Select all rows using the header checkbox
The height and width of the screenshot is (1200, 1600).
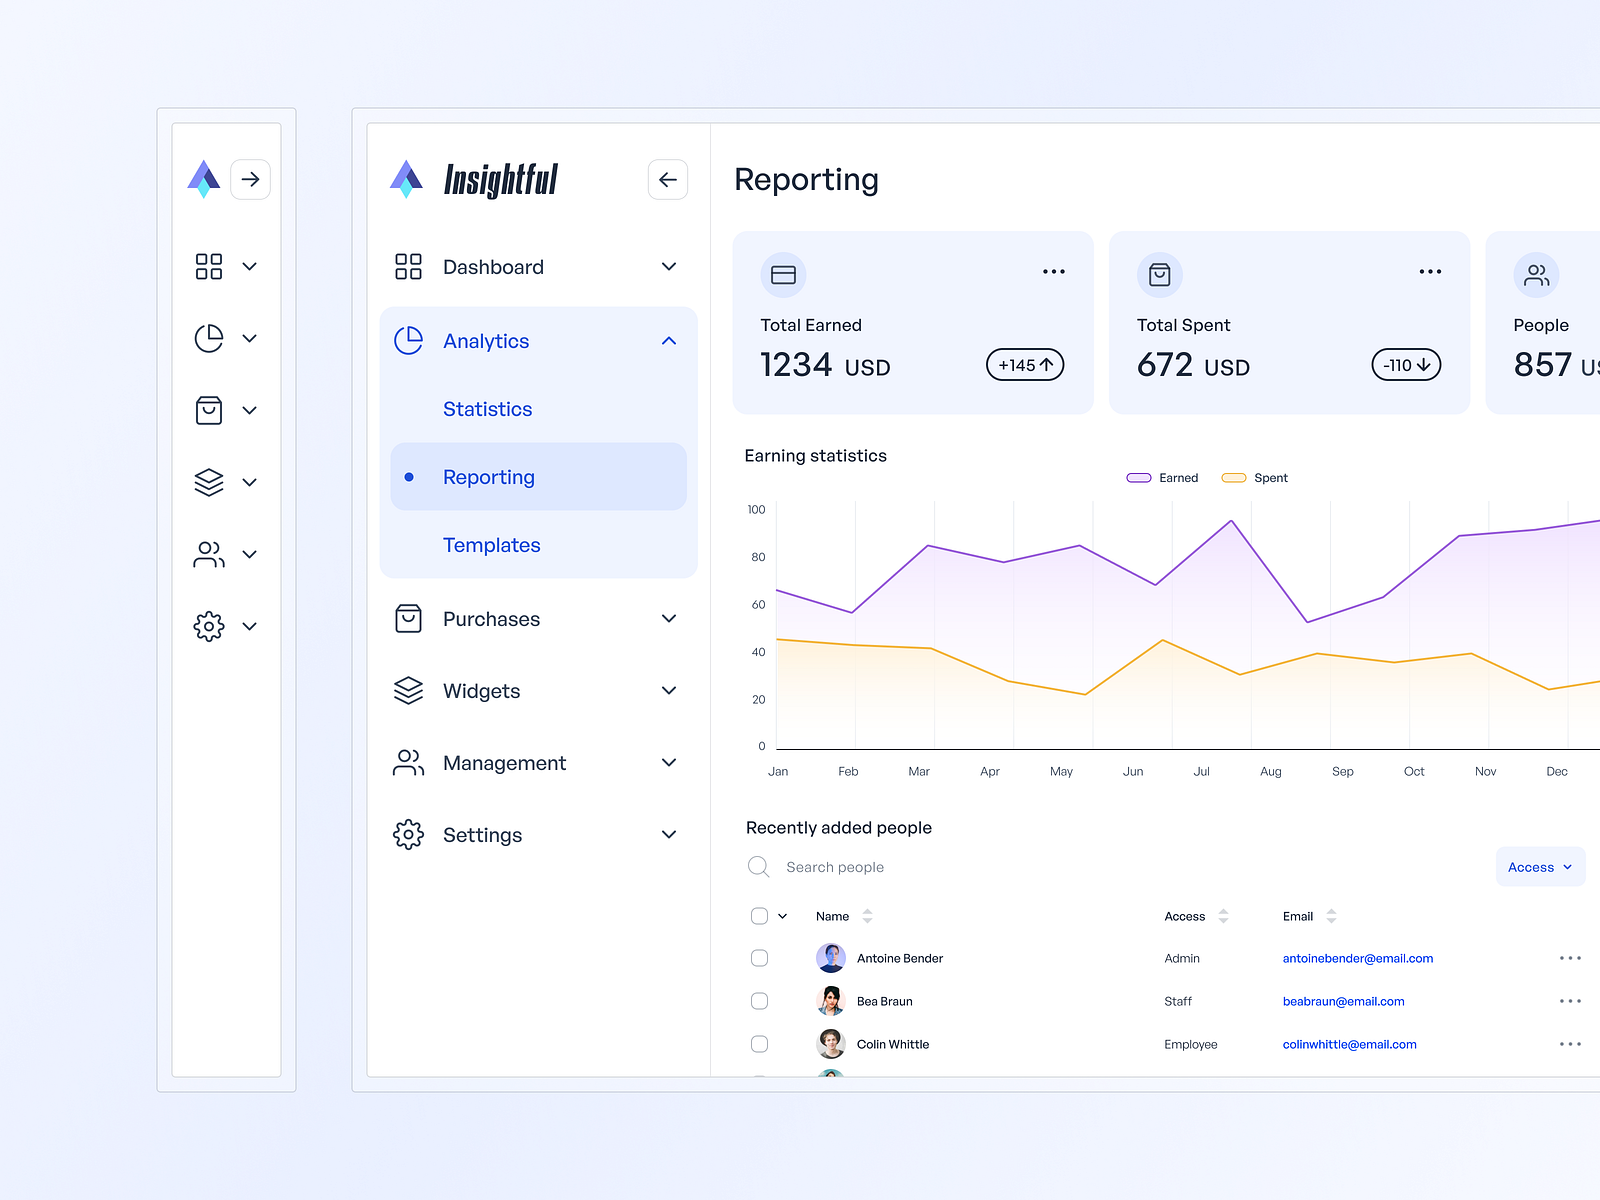pos(759,916)
